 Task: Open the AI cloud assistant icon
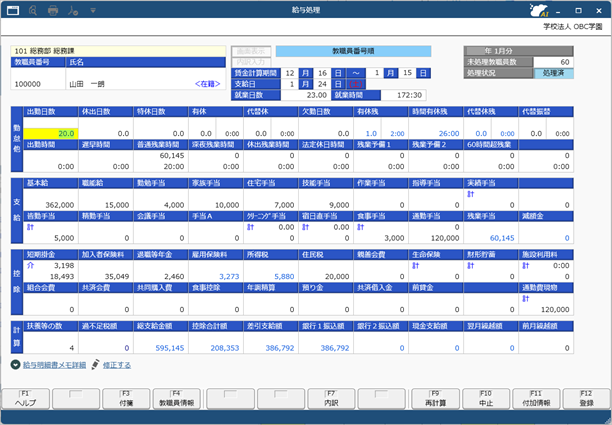point(539,10)
